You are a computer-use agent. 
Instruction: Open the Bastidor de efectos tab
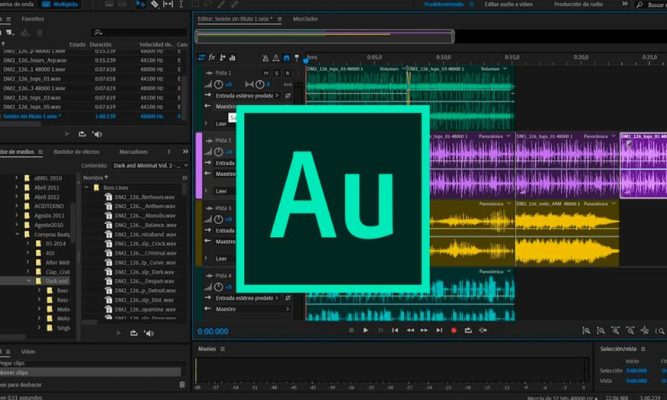pyautogui.click(x=78, y=151)
